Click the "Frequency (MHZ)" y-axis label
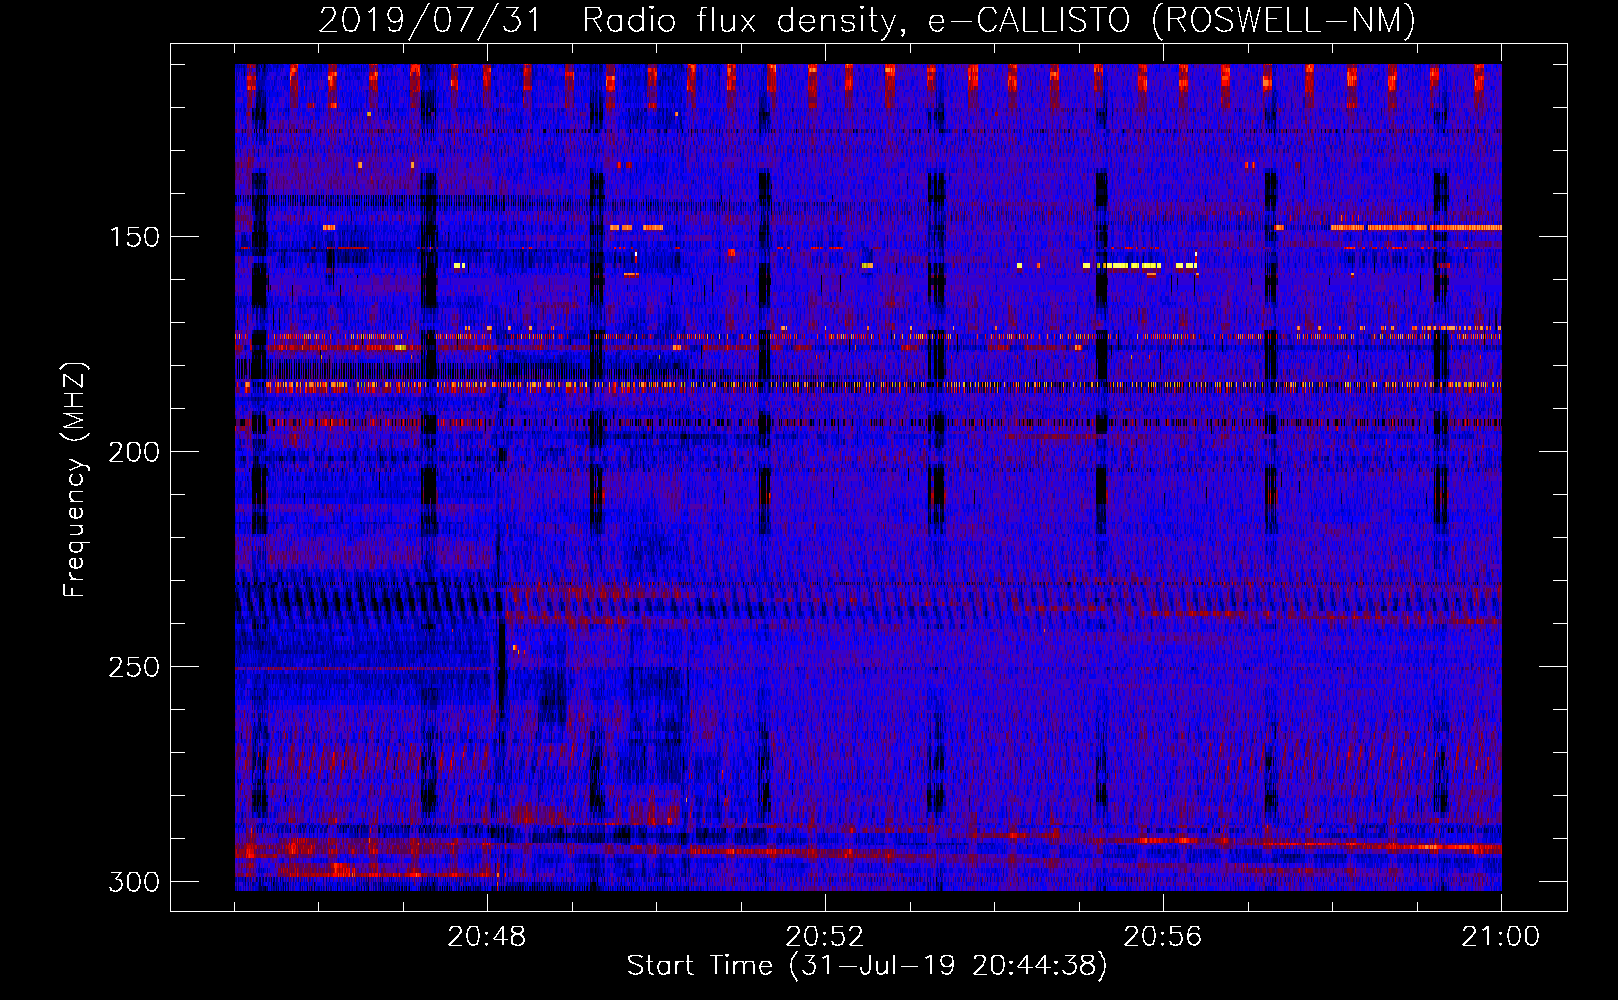 click(75, 480)
